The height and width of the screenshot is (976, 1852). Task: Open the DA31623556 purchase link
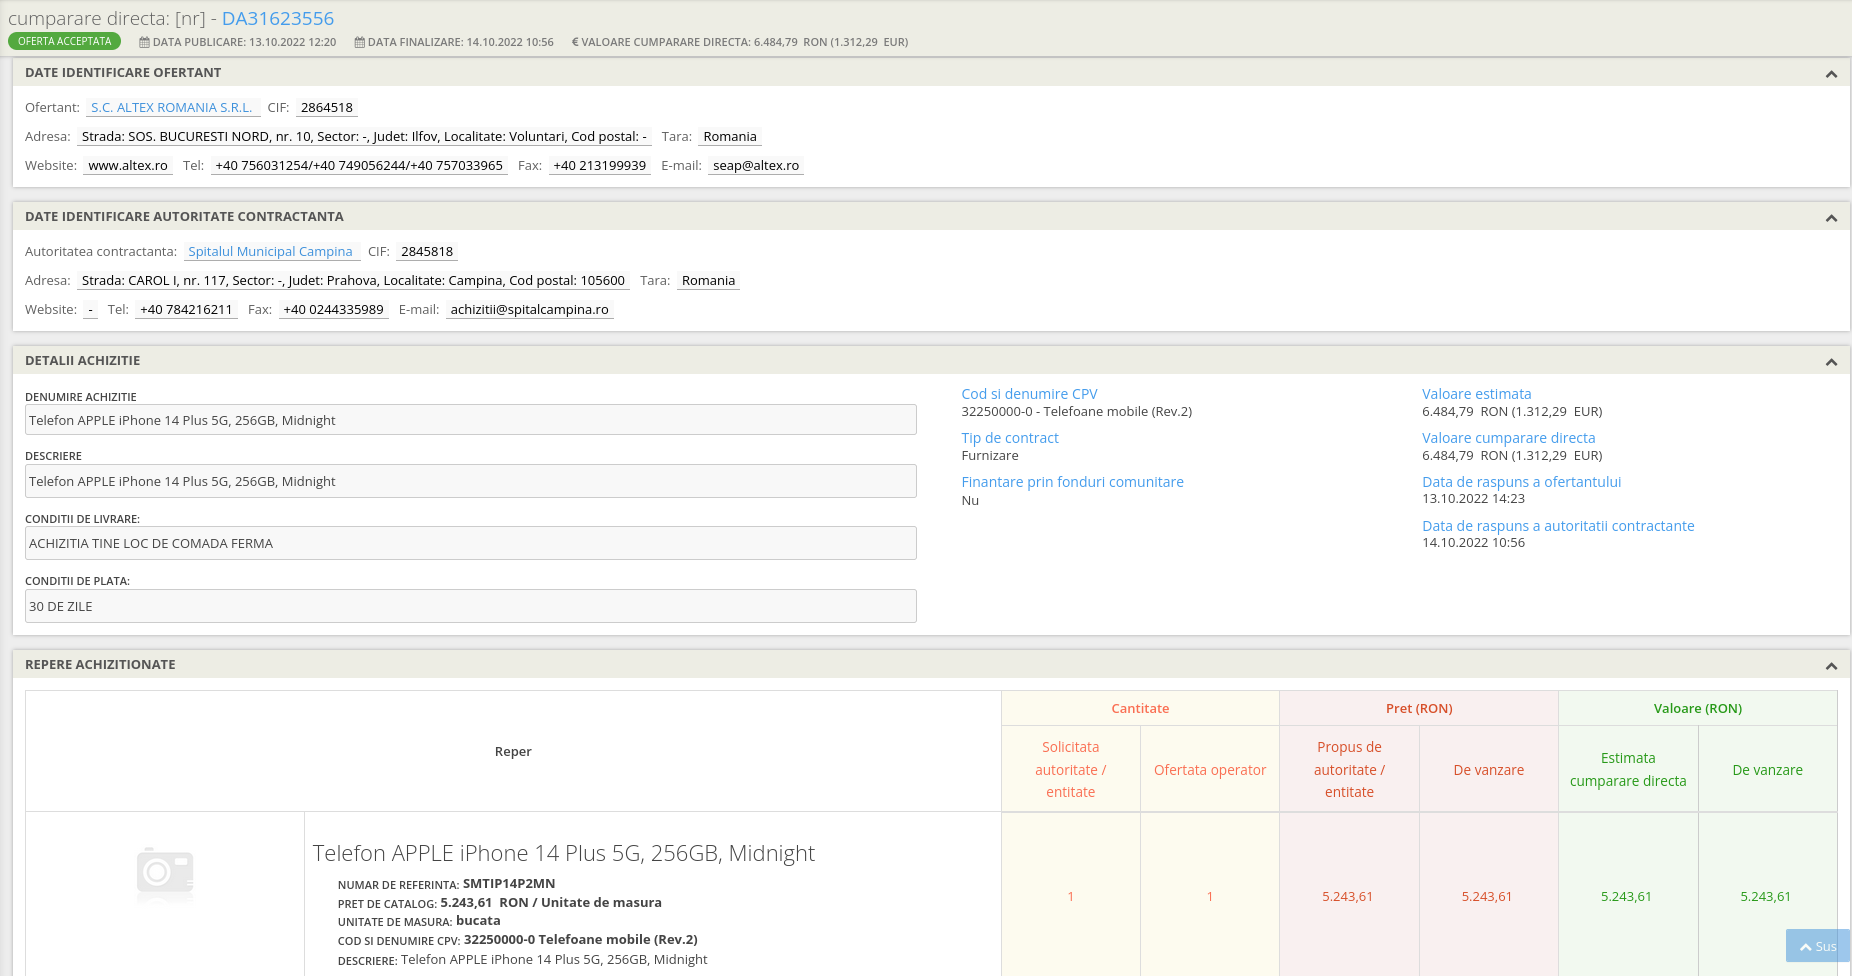[278, 18]
